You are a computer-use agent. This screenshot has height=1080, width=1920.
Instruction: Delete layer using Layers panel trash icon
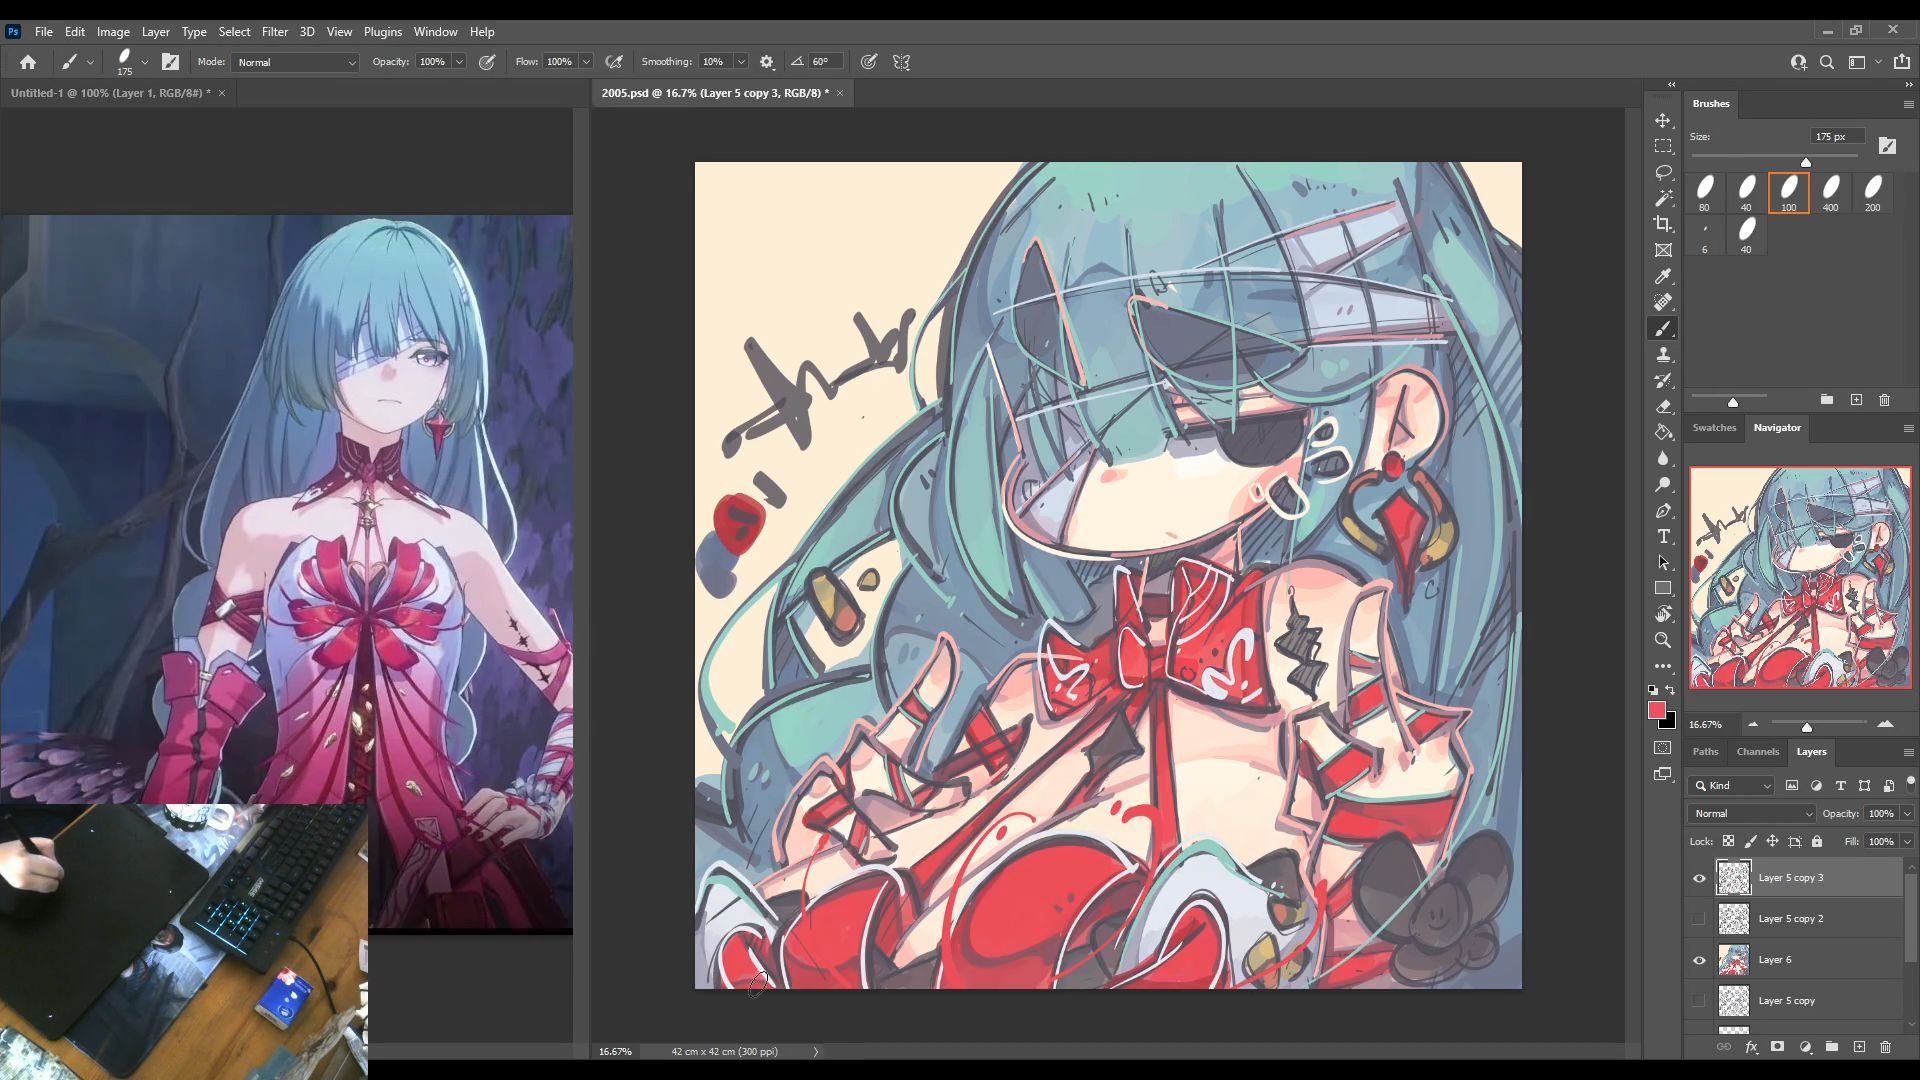[1886, 1047]
